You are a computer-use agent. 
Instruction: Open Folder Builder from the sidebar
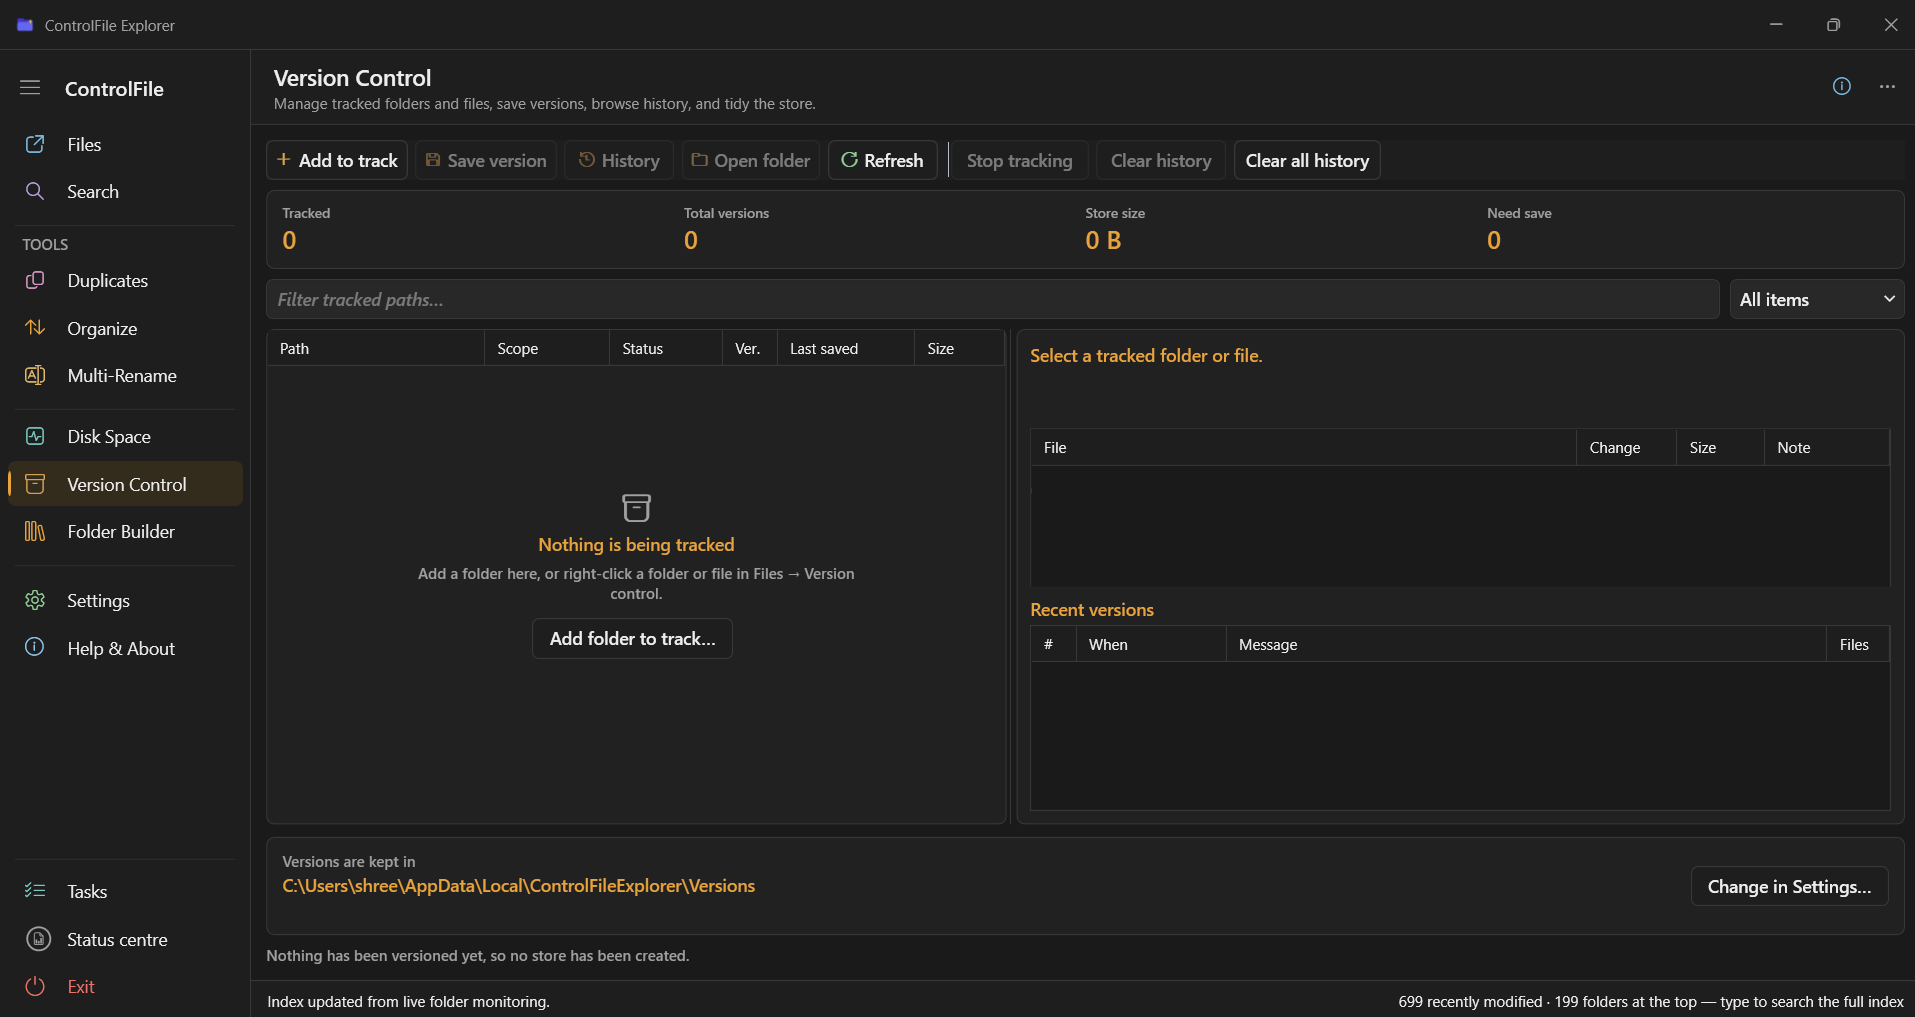[125, 531]
